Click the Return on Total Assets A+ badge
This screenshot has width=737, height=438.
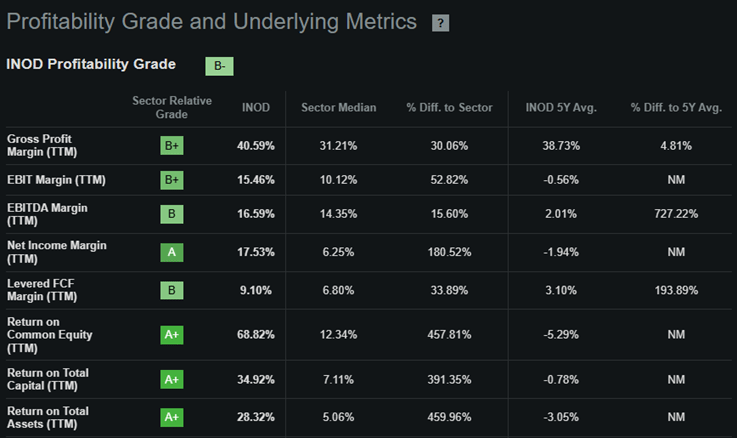click(172, 418)
